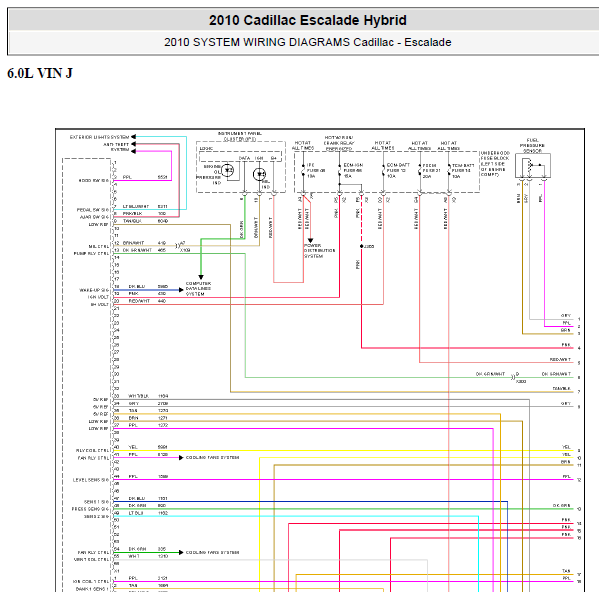599x592 pixels.
Task: Click the 'FSCM' fuse 20A label
Action: click(x=431, y=171)
